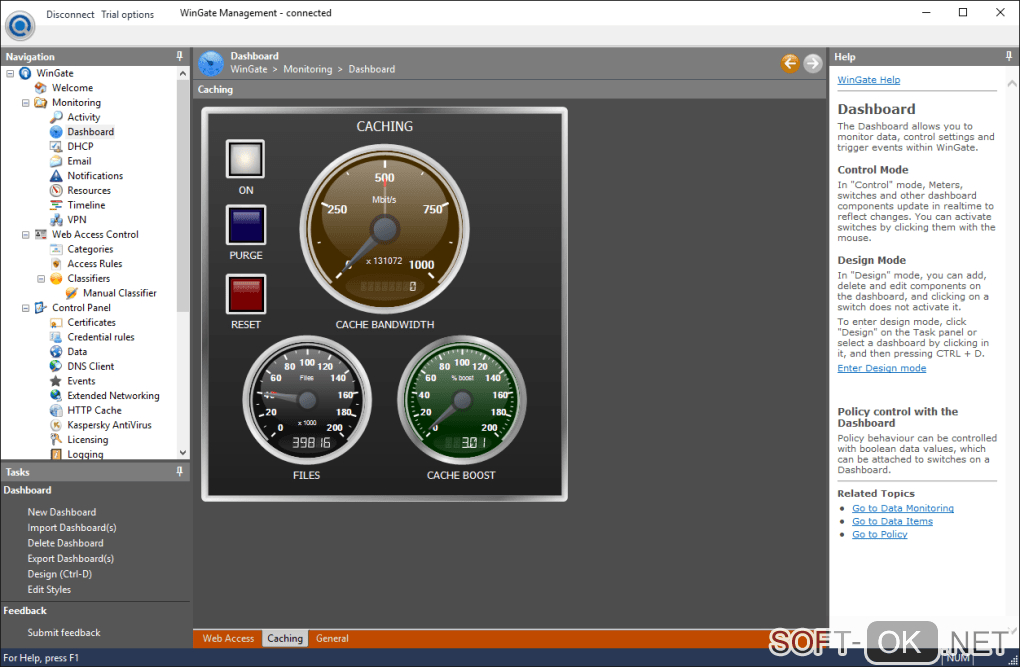Click the Files gauge dial
Screen dimensions: 1020x667
(306, 400)
